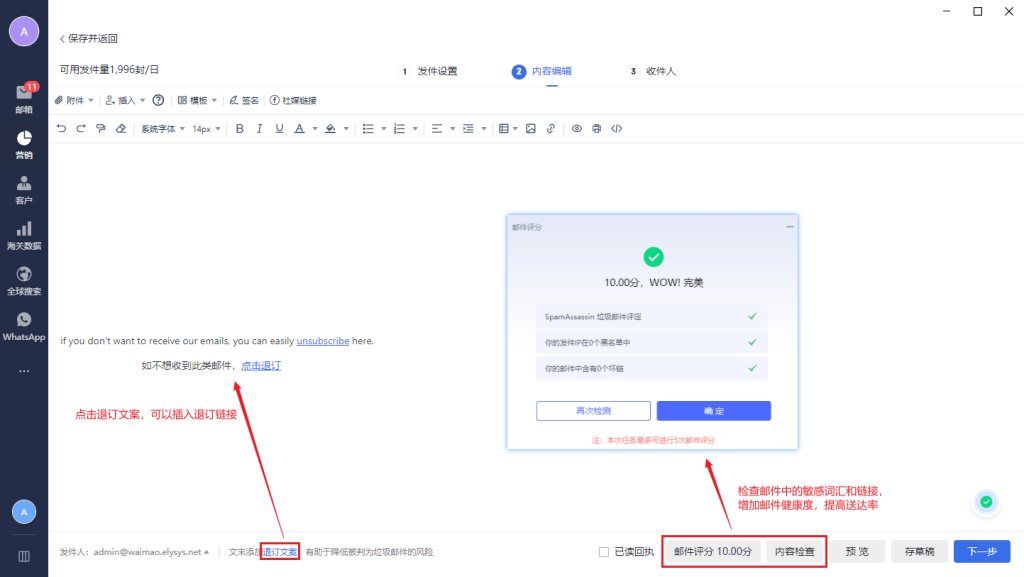Toggle the eye preview icon in toolbar

click(x=577, y=129)
